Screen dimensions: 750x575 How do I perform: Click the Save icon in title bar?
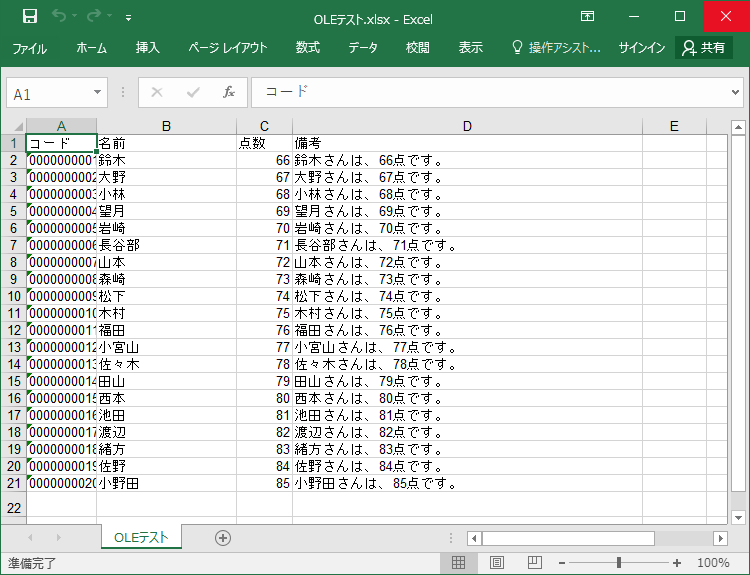coord(30,17)
